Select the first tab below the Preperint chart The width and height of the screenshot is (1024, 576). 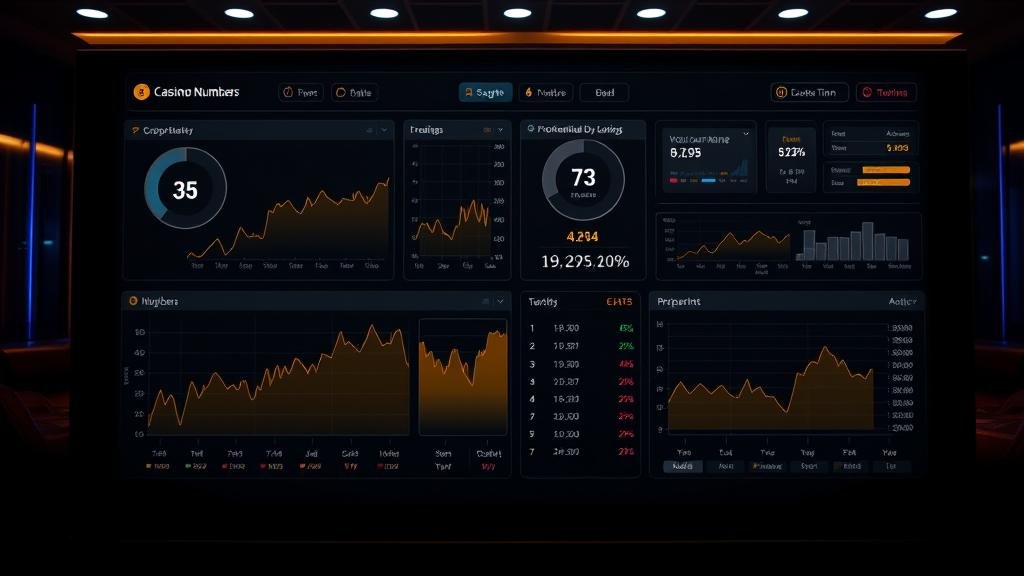pos(683,466)
